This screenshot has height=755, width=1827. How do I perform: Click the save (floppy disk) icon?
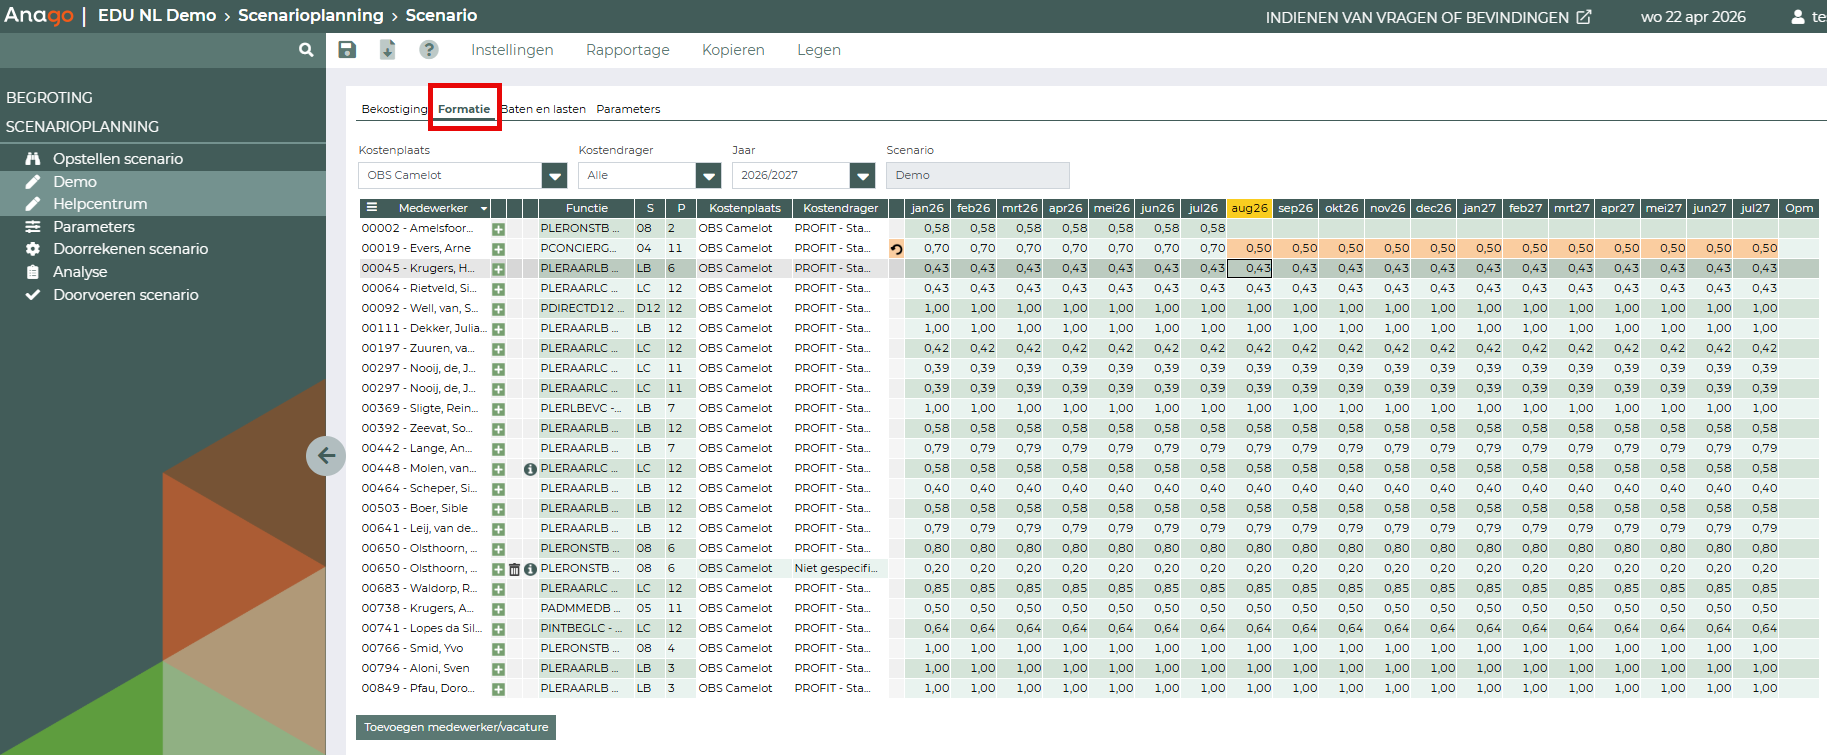click(x=347, y=50)
